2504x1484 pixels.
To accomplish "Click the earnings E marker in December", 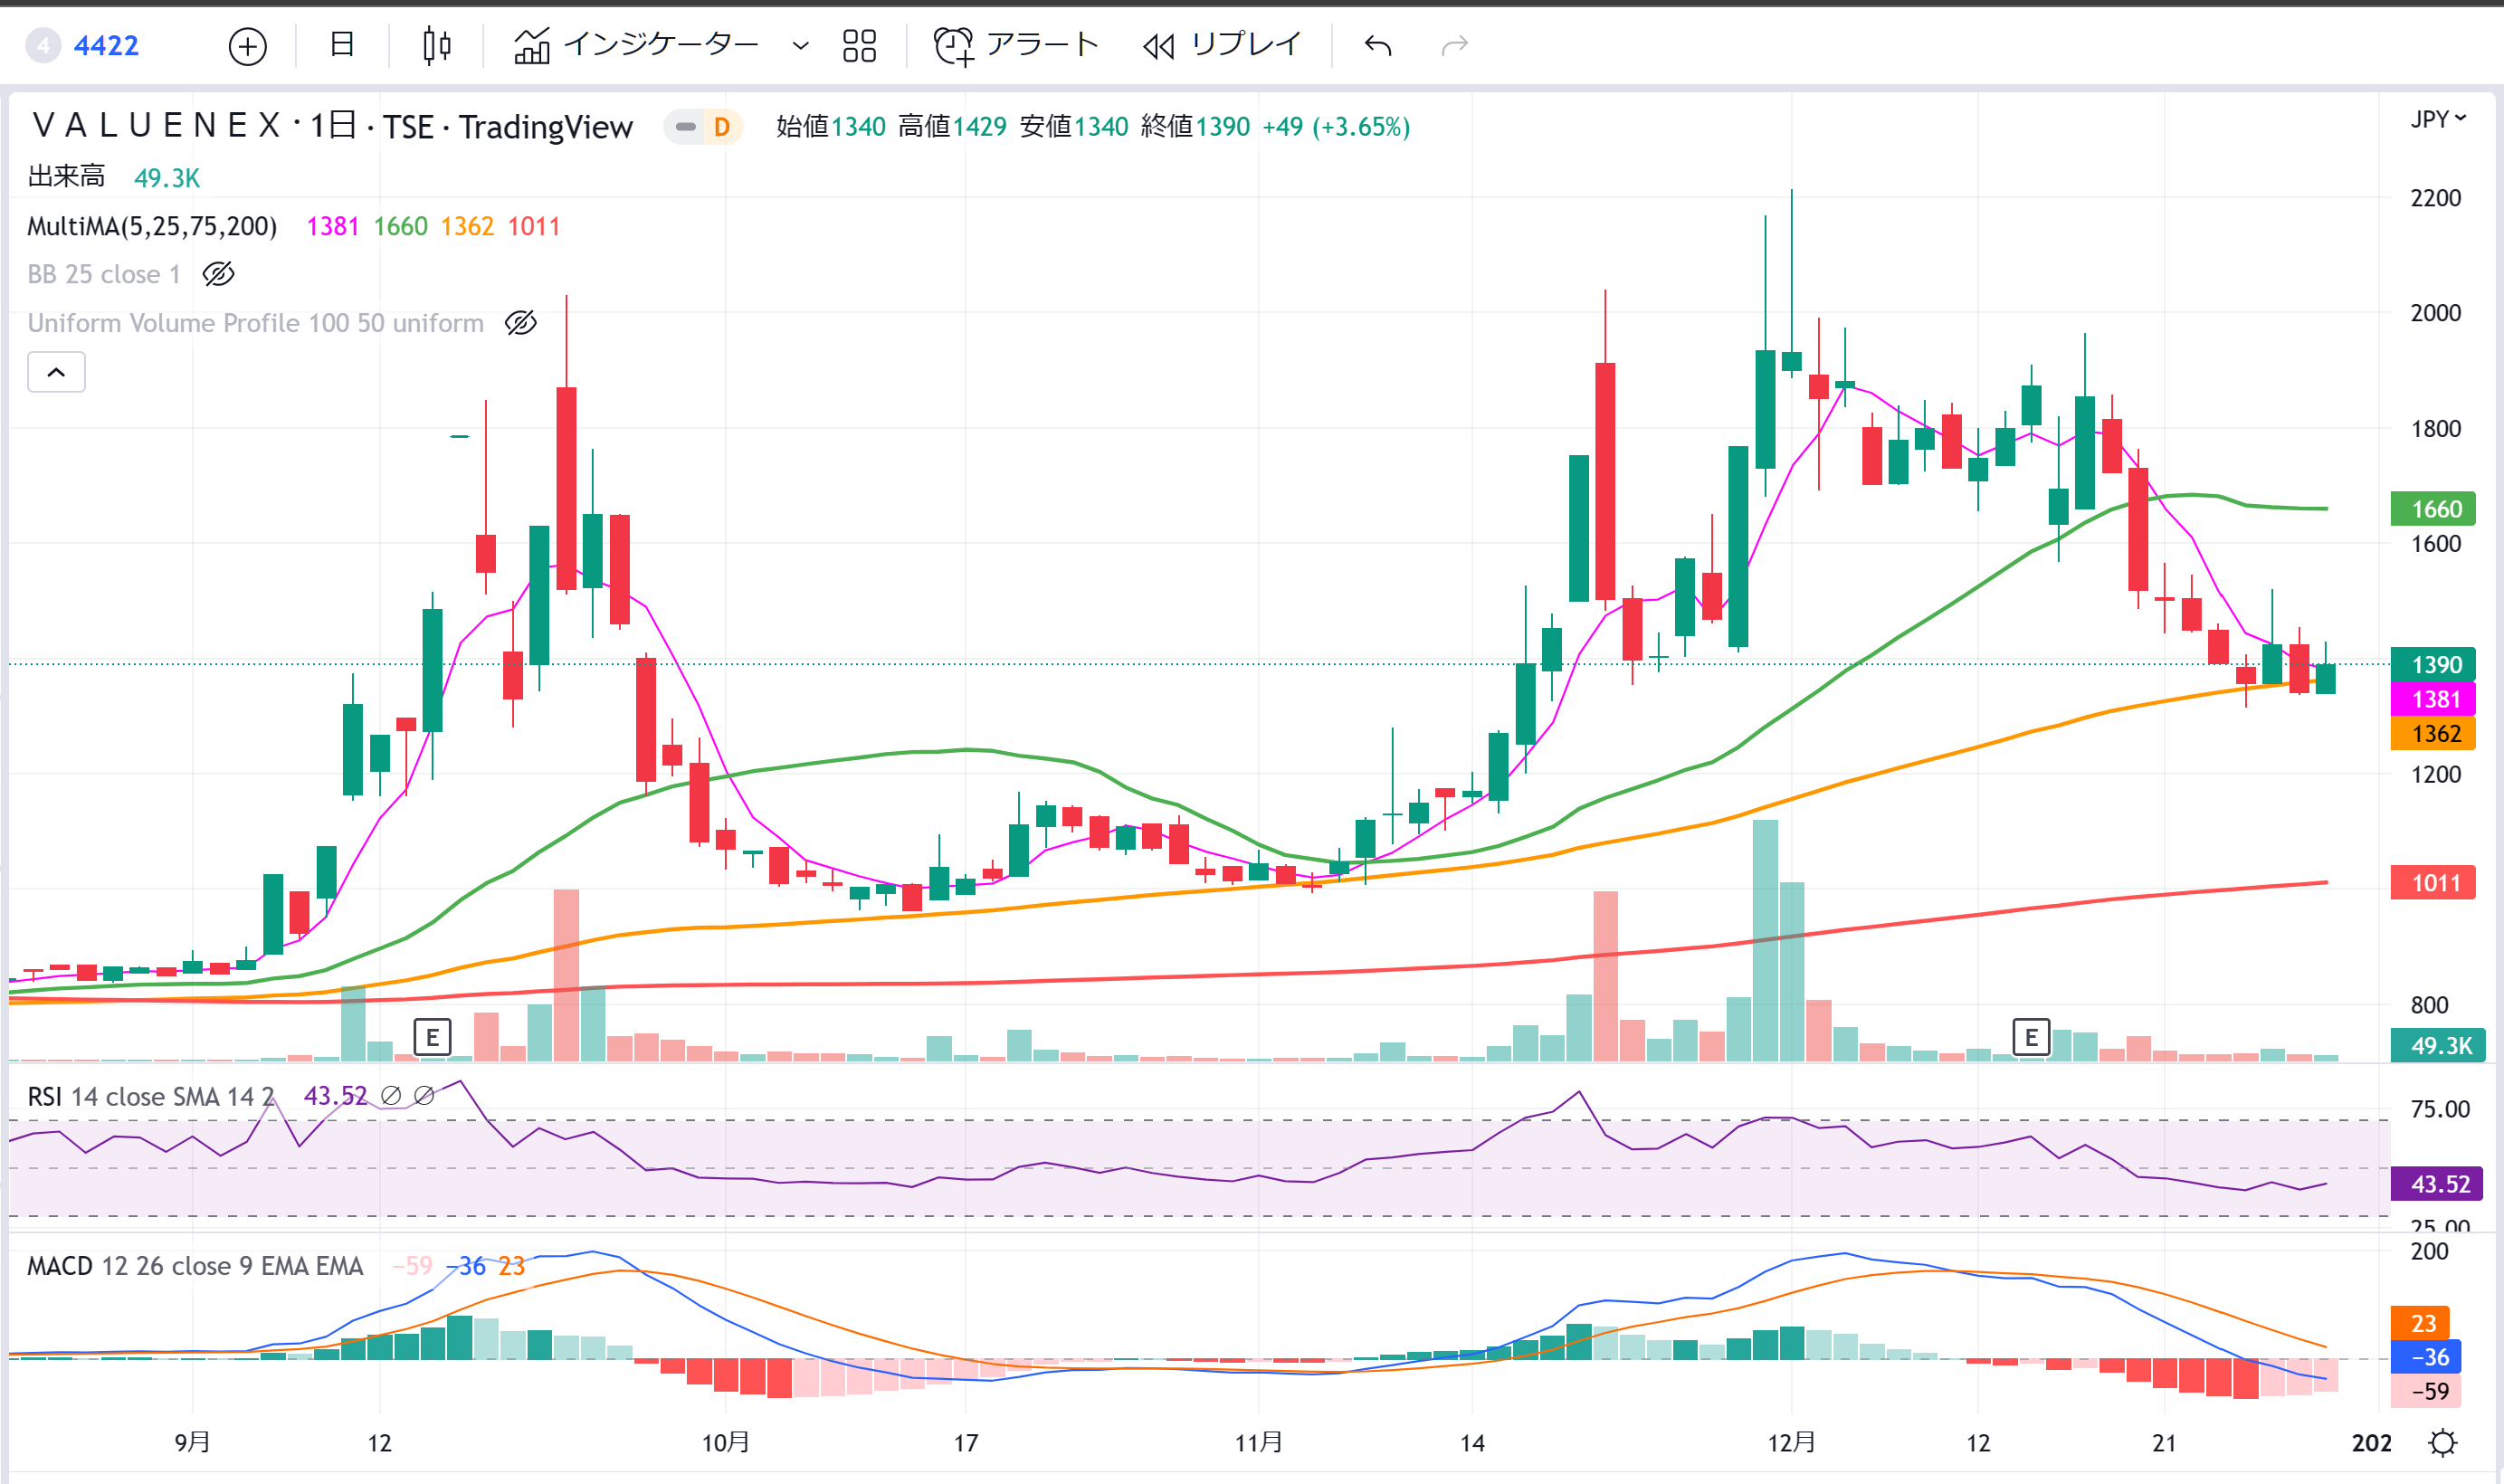I will click(2031, 1037).
